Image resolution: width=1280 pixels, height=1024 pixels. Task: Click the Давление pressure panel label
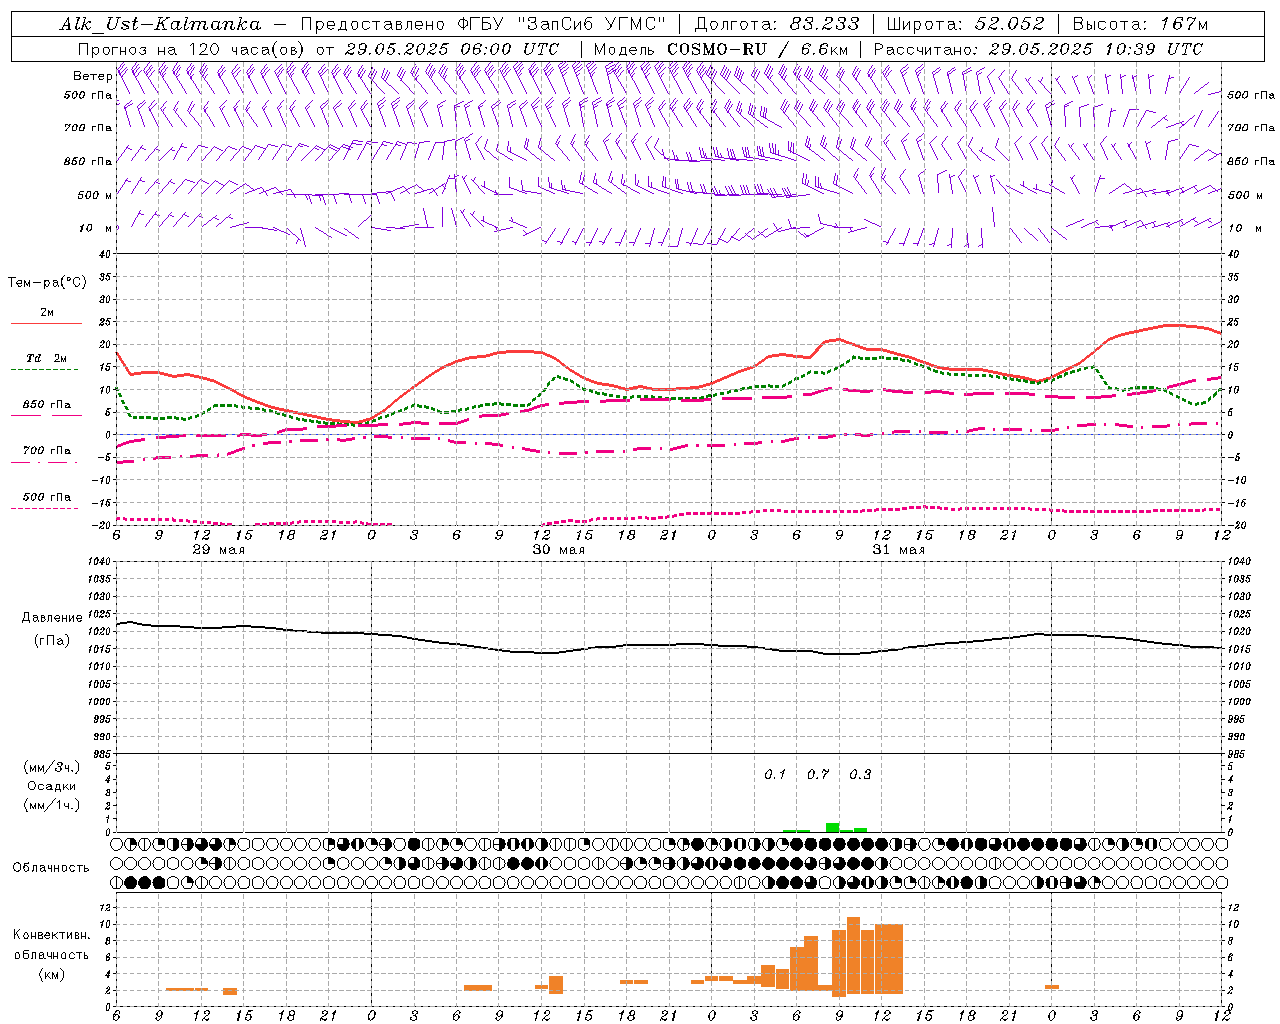pos(51,618)
